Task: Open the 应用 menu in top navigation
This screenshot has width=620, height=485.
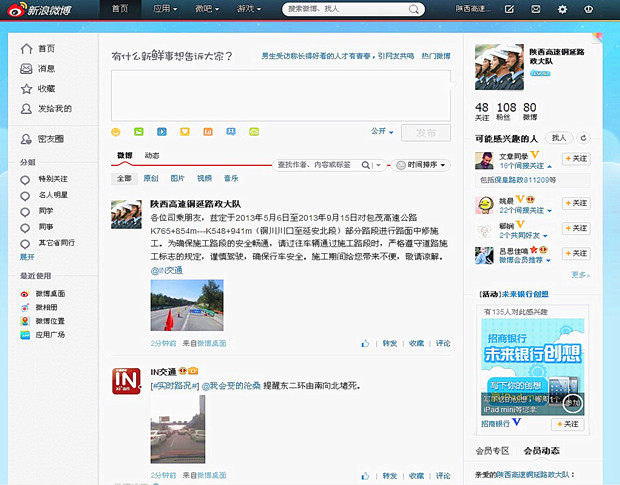Action: click(165, 9)
